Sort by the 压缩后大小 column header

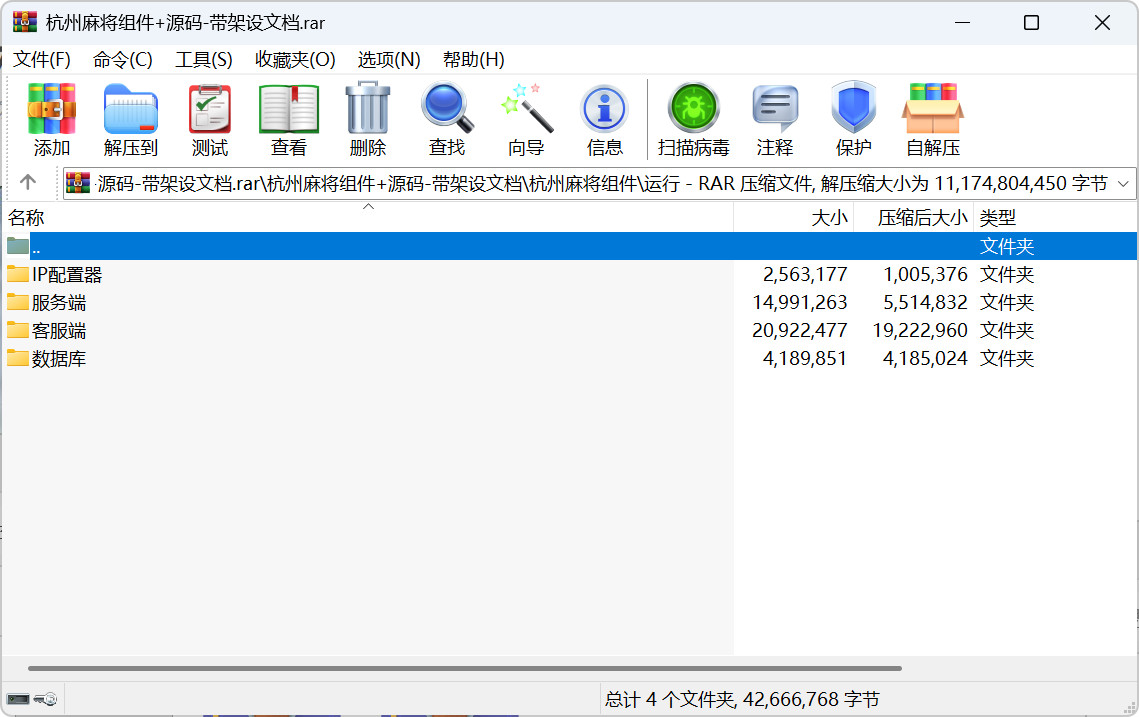point(914,217)
